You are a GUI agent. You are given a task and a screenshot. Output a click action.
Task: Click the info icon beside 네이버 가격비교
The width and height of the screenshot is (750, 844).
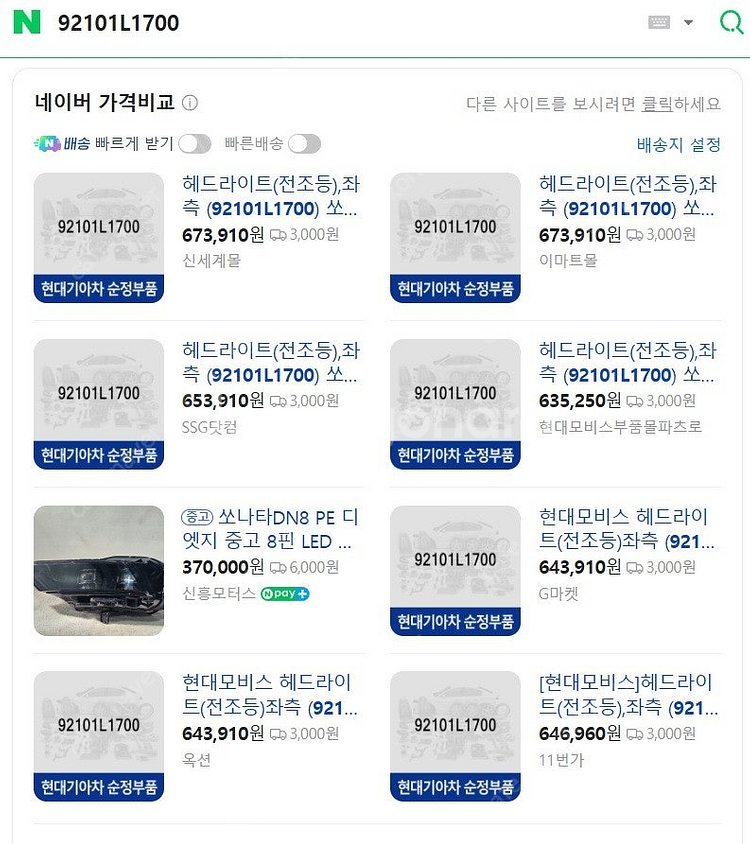(190, 102)
